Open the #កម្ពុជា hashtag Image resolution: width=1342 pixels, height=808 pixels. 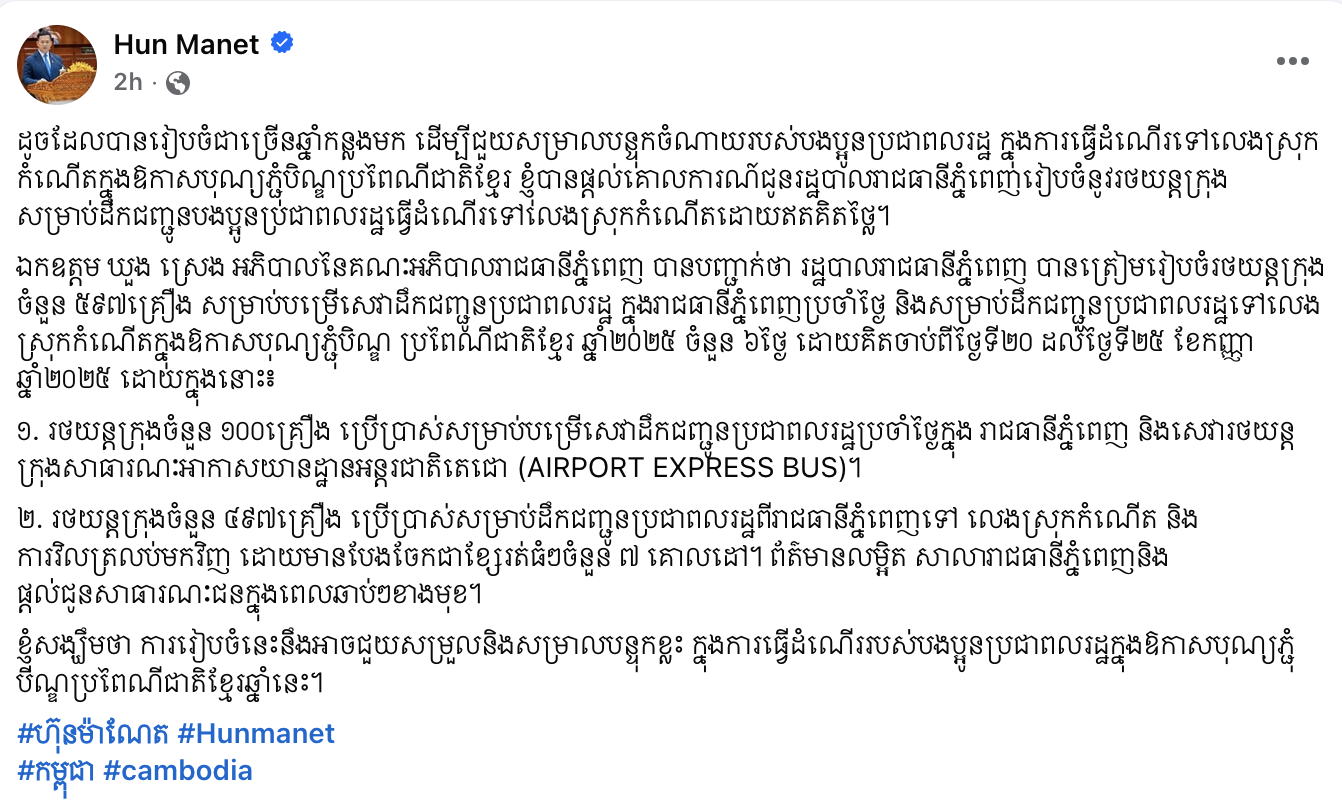[55, 771]
